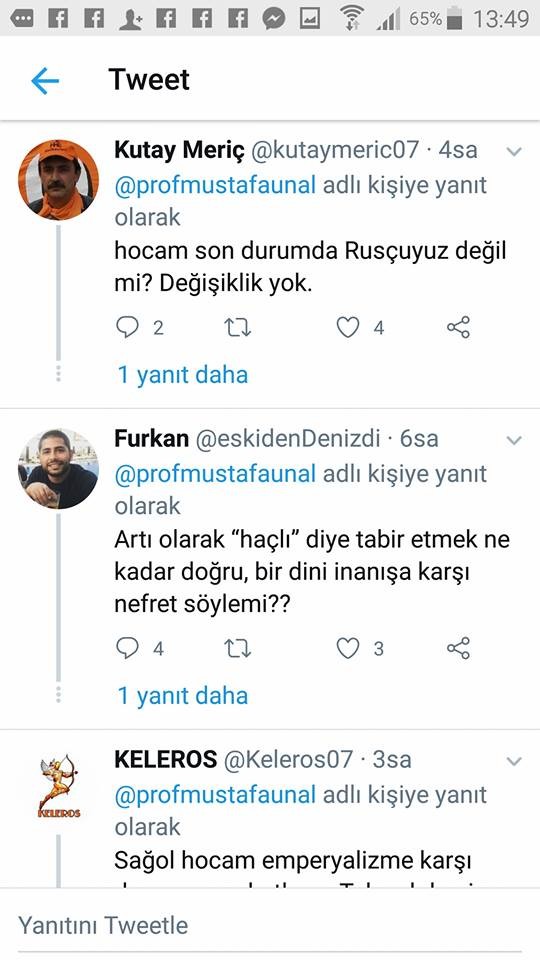540x960 pixels.
Task: Open reply icon on Kutay Meriç's tweet
Action: point(127,328)
